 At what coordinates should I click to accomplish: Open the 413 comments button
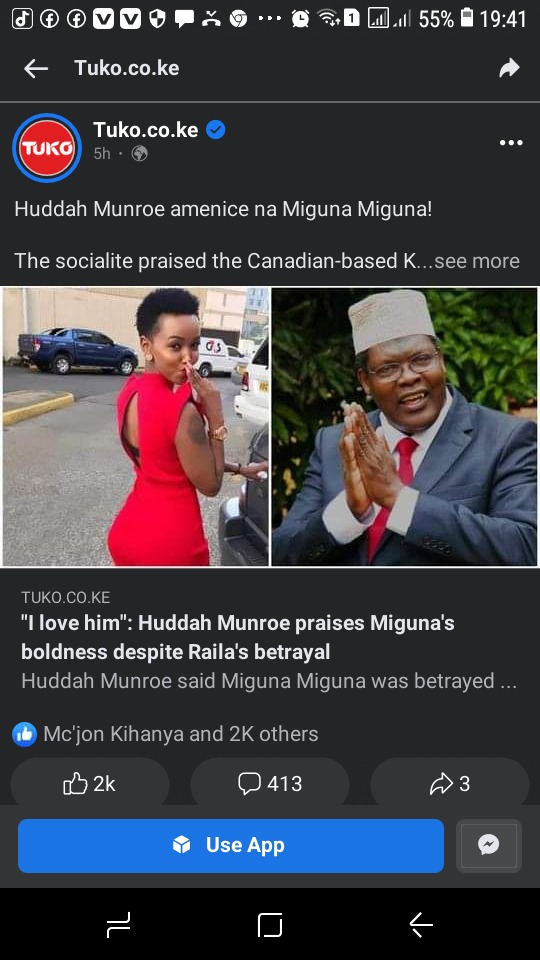tap(270, 783)
